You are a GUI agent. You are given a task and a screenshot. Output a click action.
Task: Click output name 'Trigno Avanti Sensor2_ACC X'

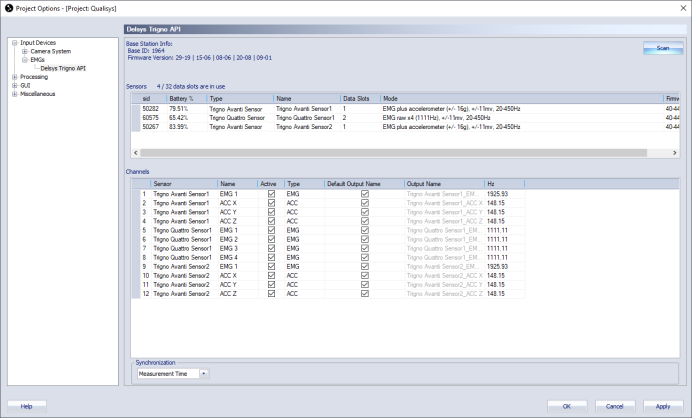(444, 275)
